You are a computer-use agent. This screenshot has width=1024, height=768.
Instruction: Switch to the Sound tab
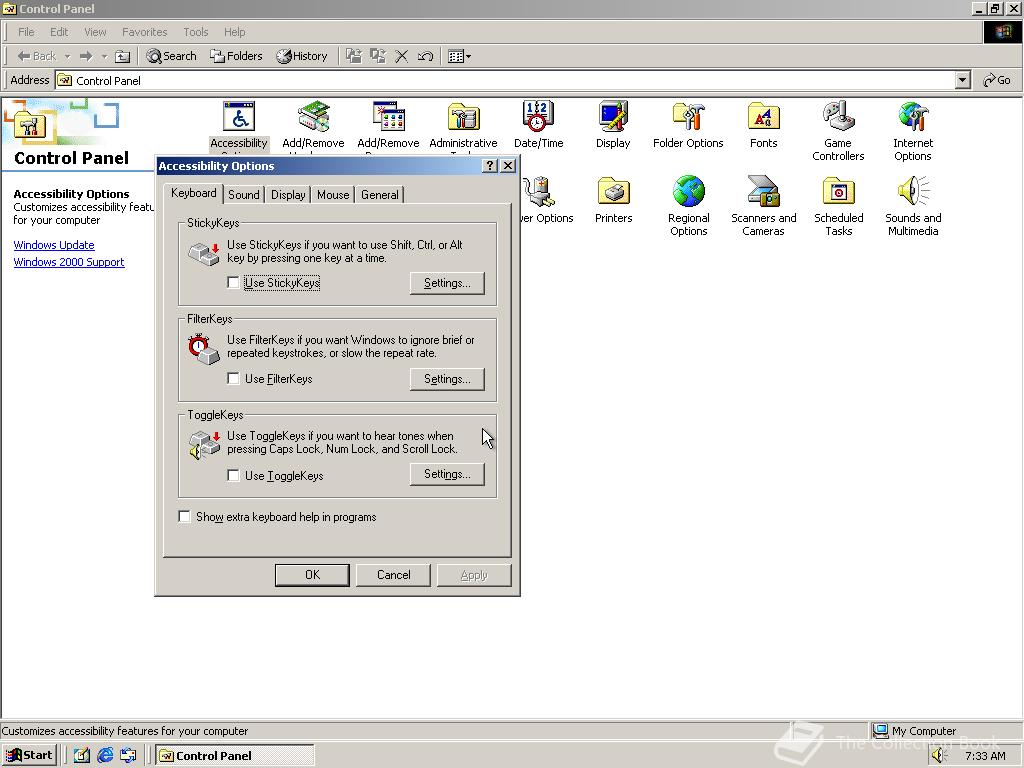click(244, 195)
